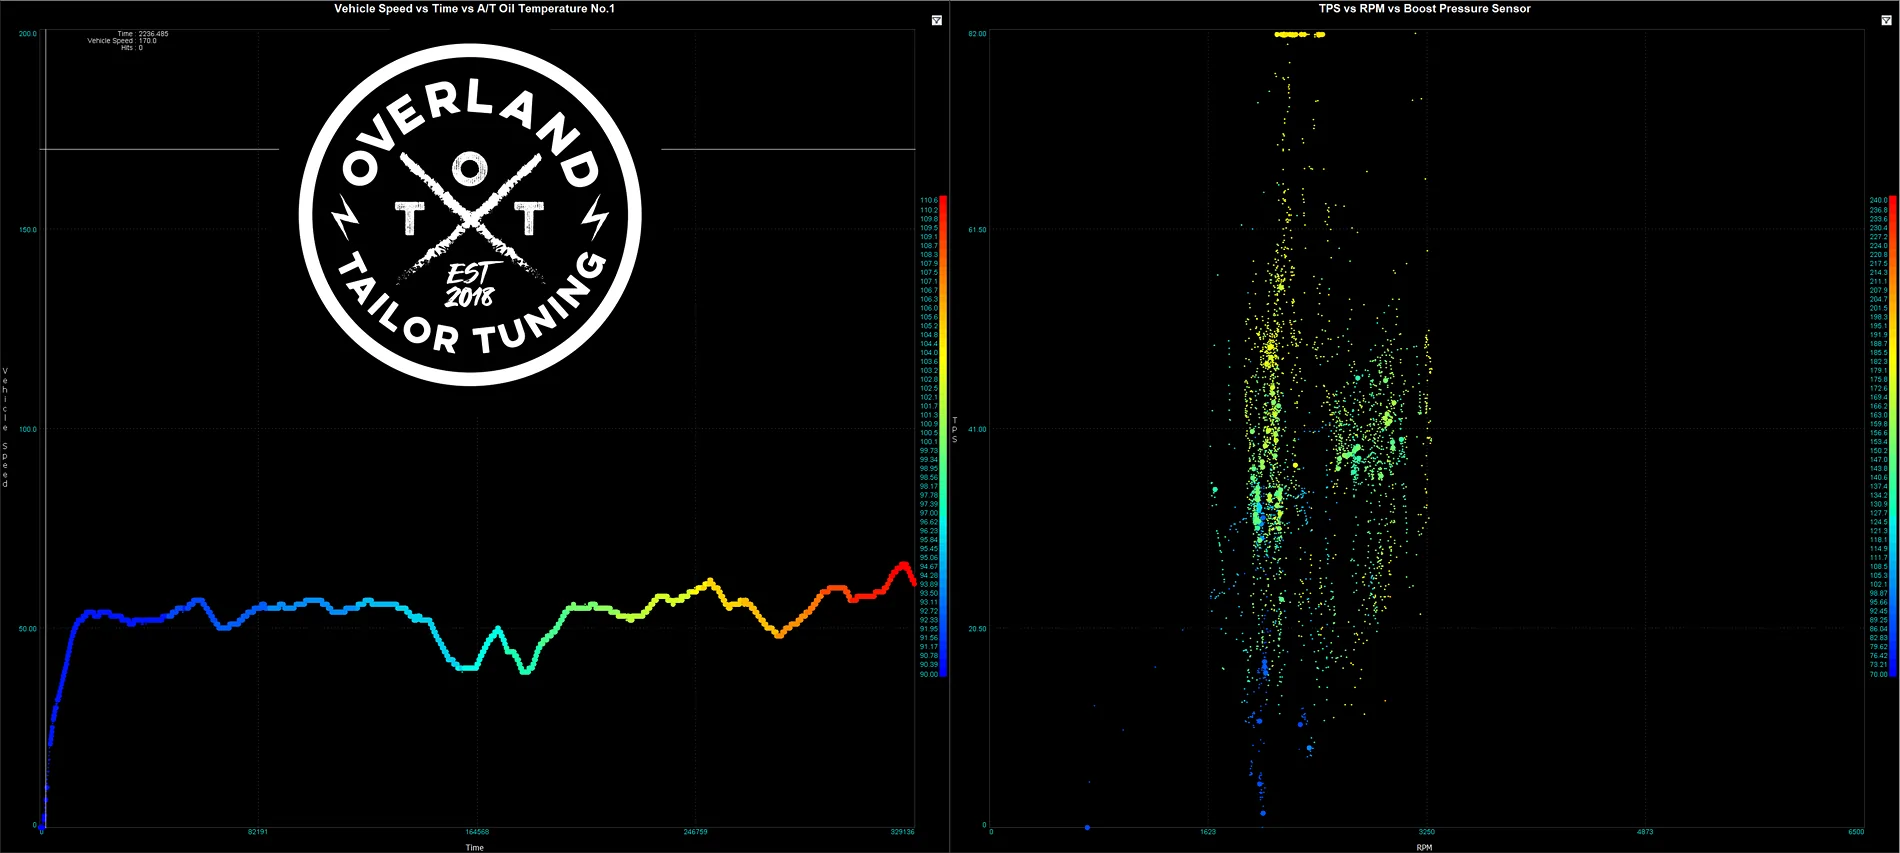Click the 82191 tick on Time axis

tap(258, 832)
